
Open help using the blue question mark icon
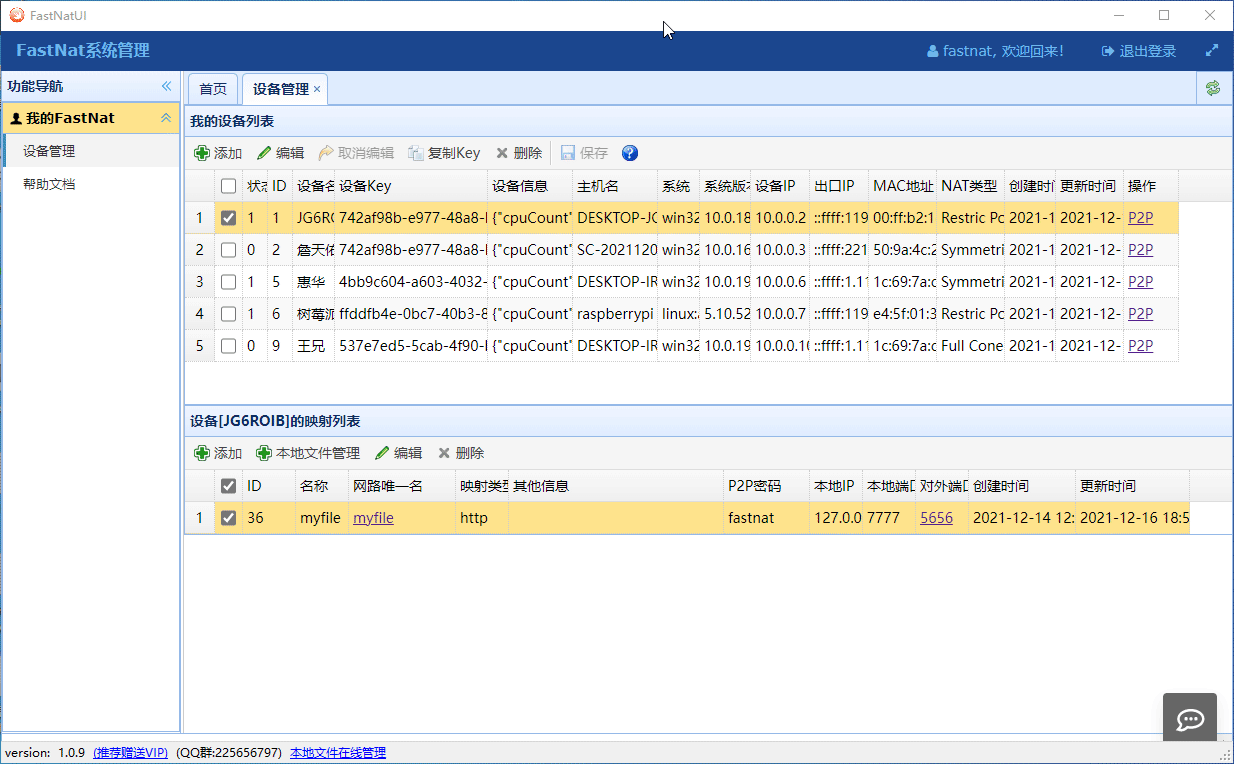click(629, 152)
